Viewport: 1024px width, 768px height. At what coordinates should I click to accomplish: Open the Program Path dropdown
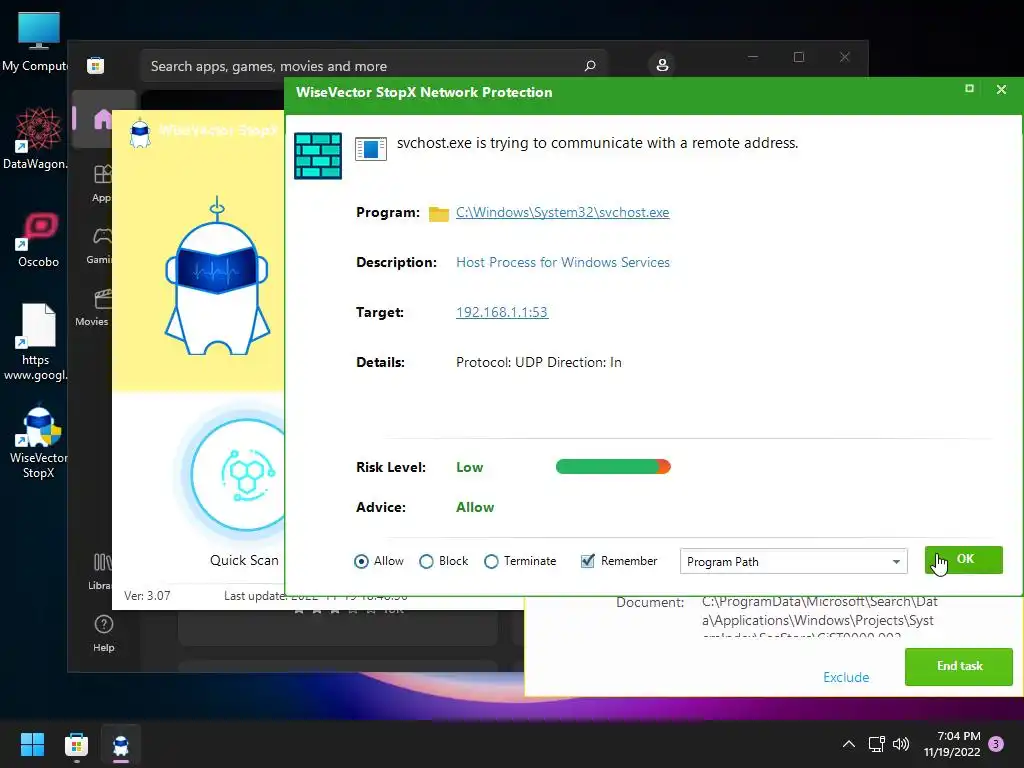tap(793, 562)
